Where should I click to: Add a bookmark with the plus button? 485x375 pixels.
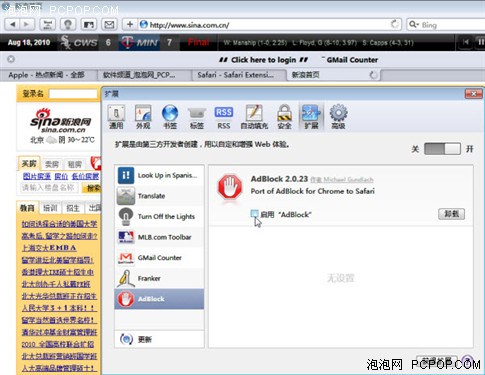click(130, 24)
